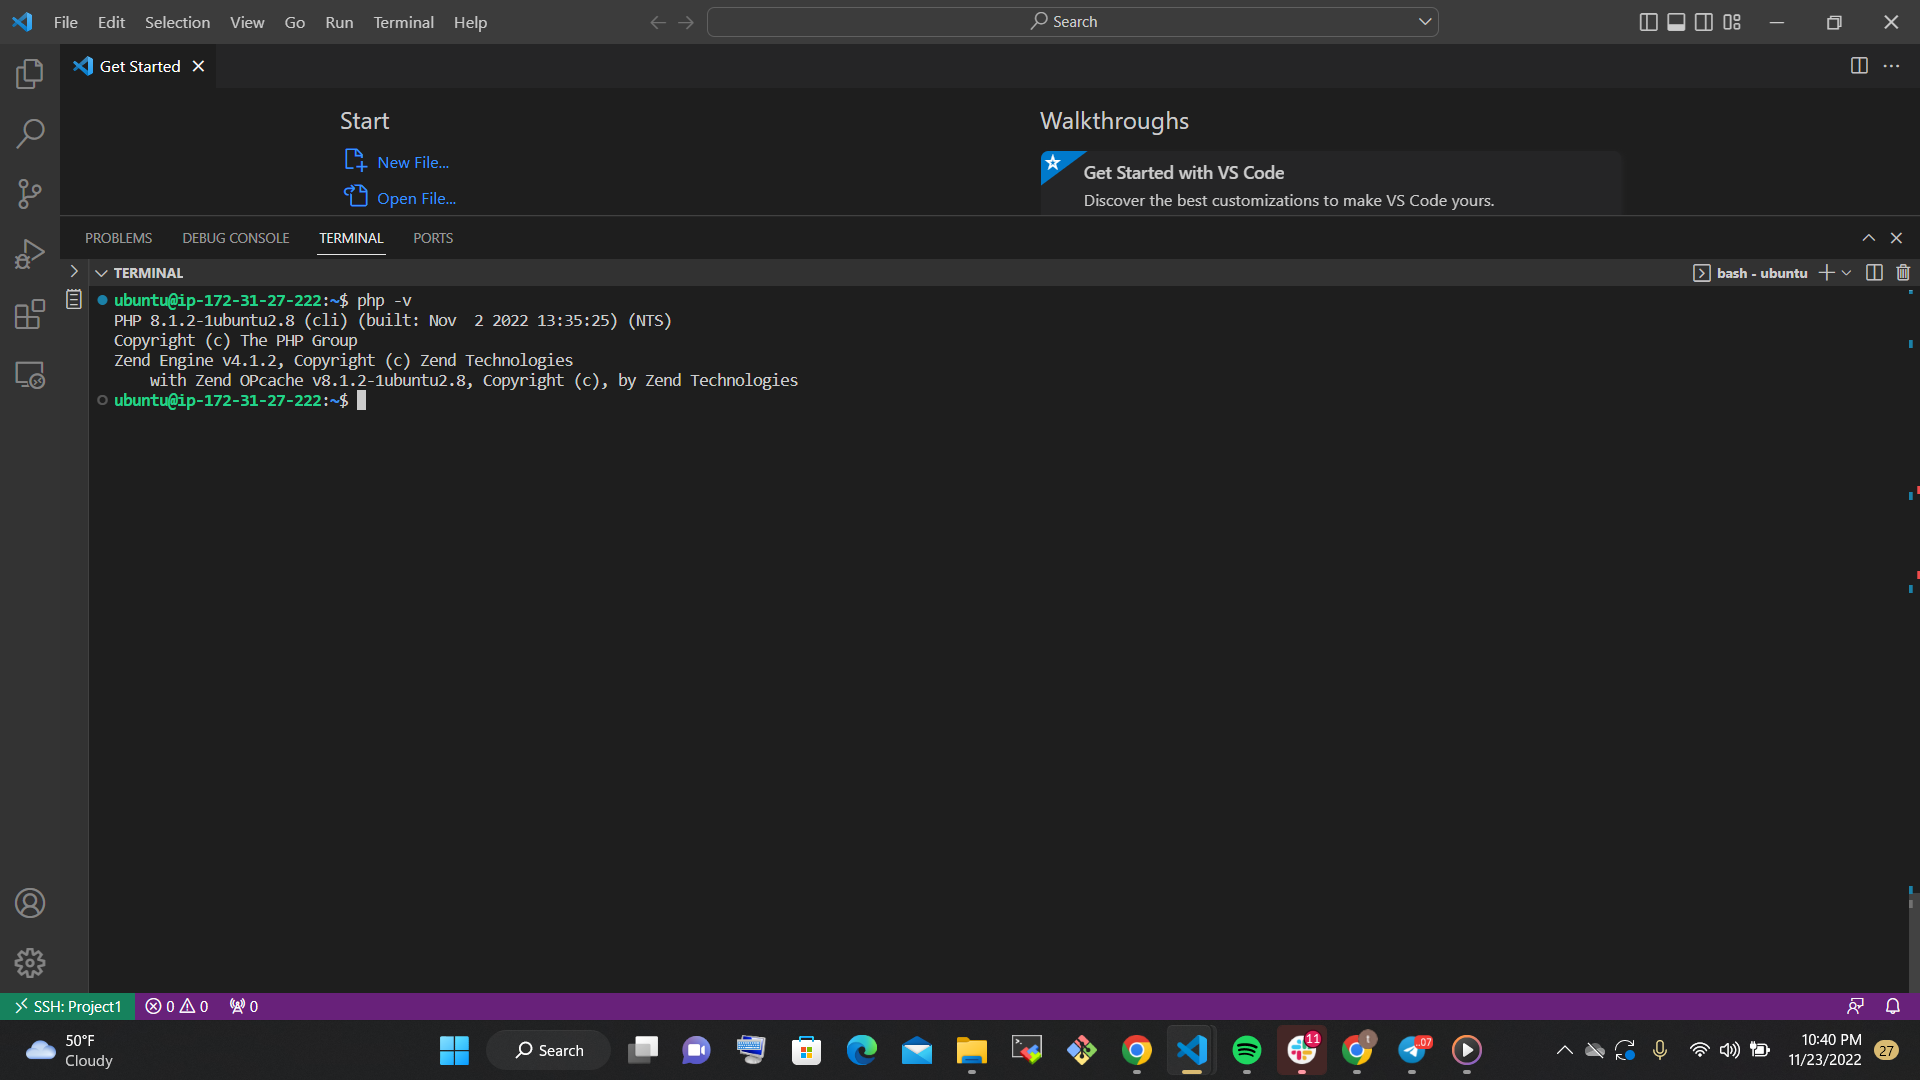This screenshot has height=1080, width=1920.
Task: Open SSH: Project1 in the status bar
Action: pyautogui.click(x=67, y=1006)
